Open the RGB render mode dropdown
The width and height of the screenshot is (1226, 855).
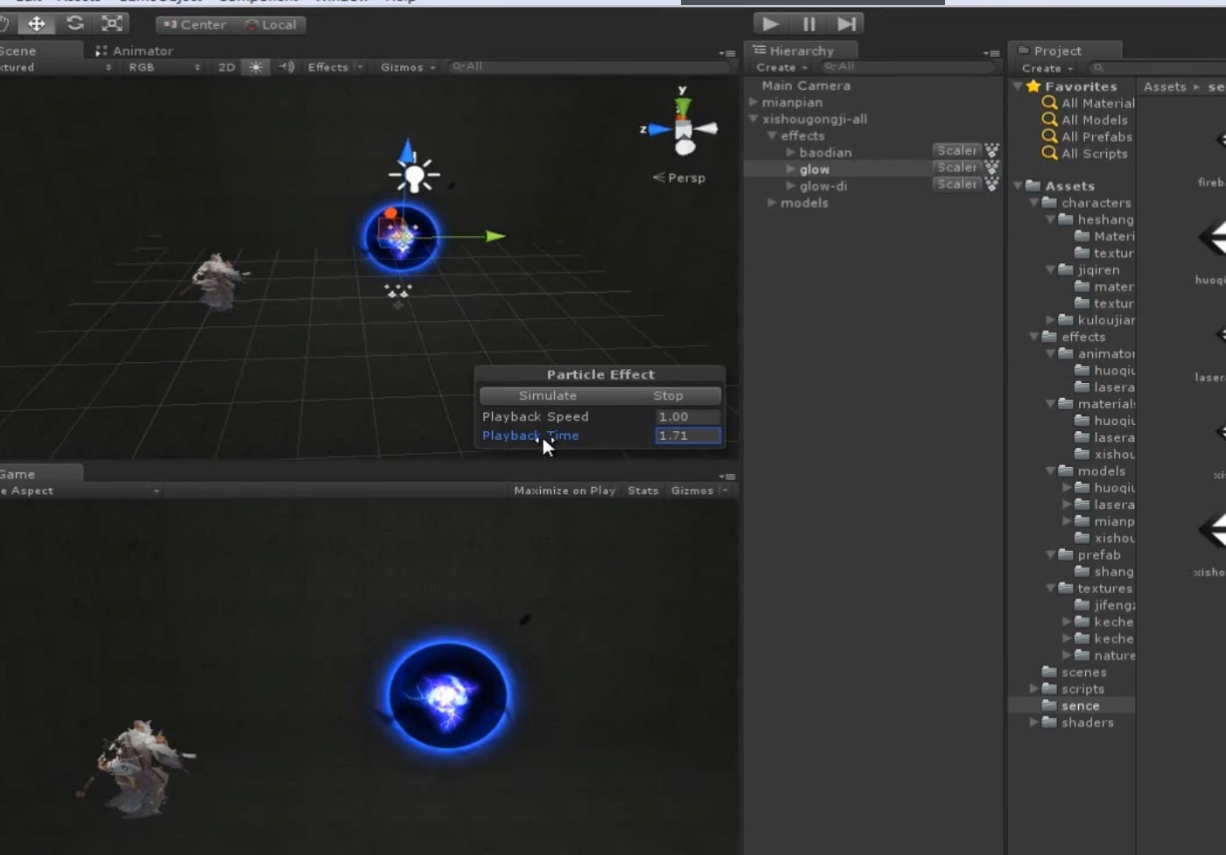click(x=164, y=67)
